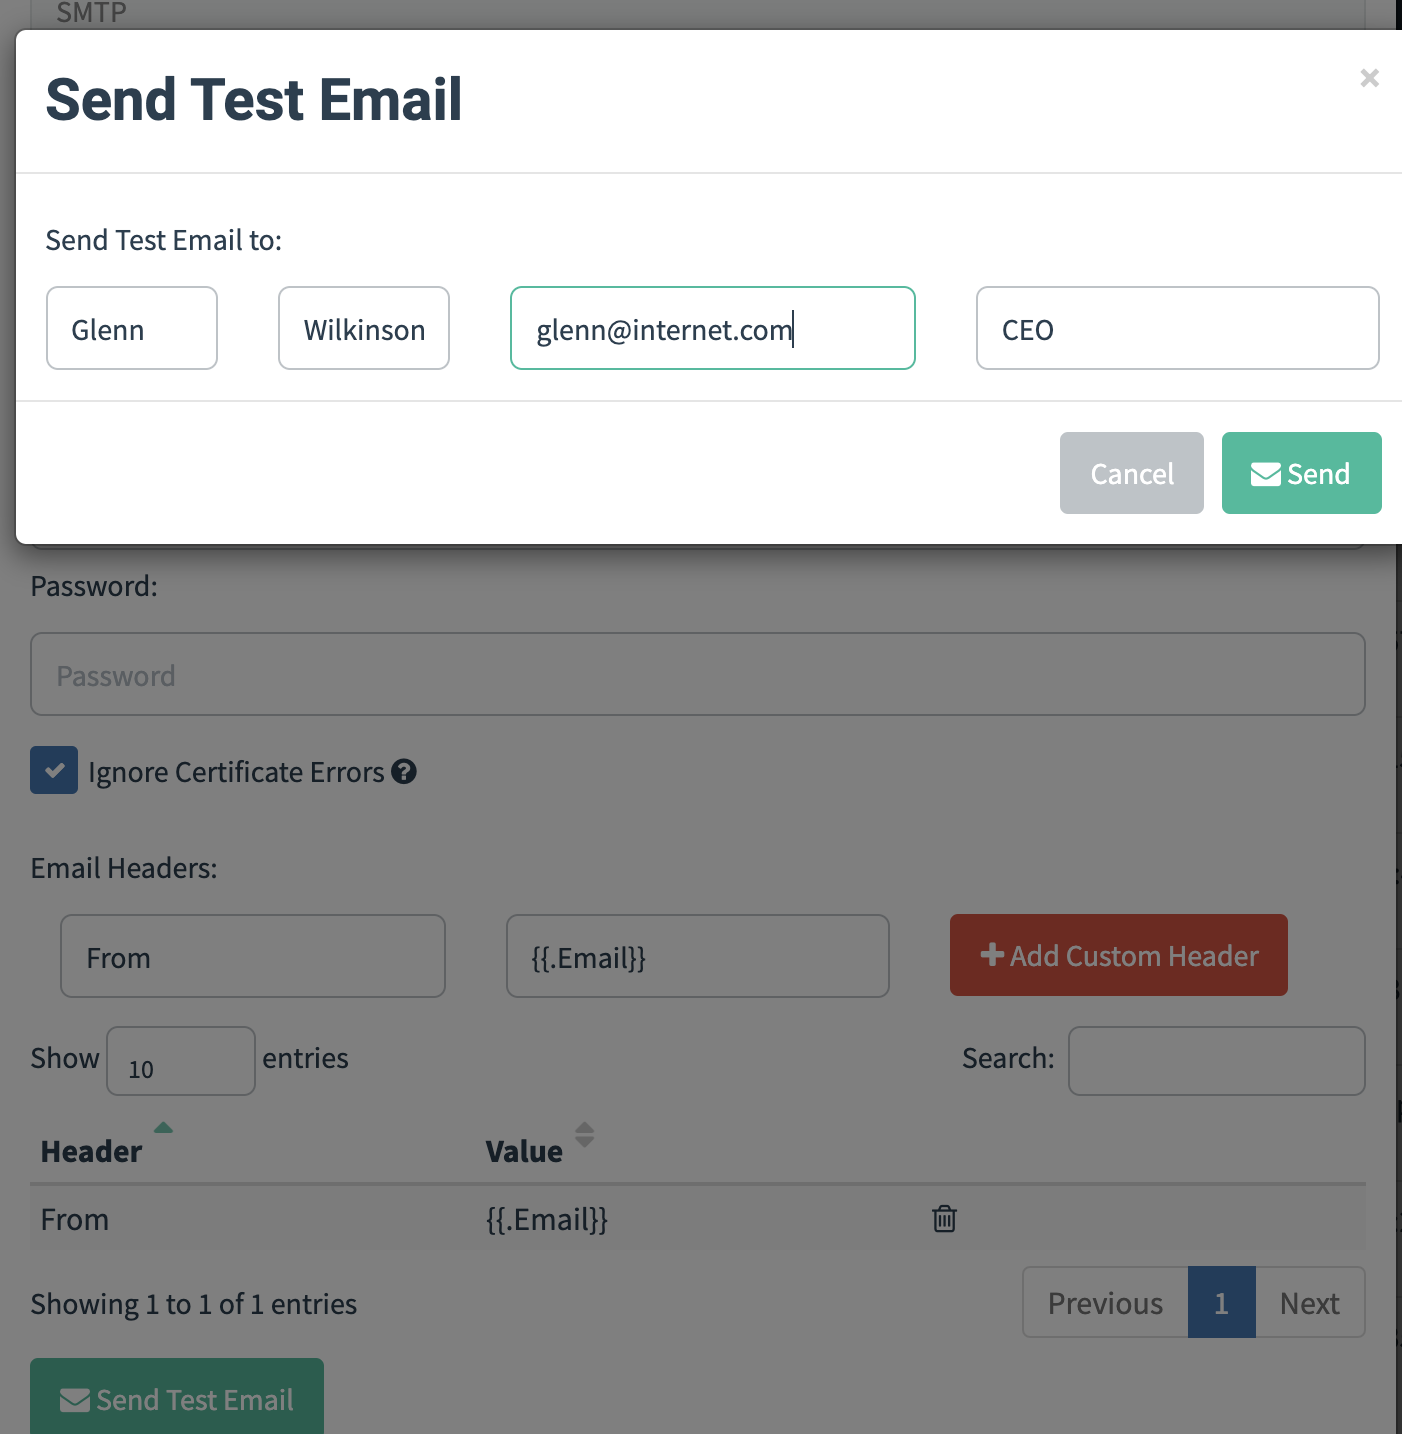Open the Ignore Certificate Errors help icon
Image resolution: width=1402 pixels, height=1434 pixels.
(x=403, y=771)
